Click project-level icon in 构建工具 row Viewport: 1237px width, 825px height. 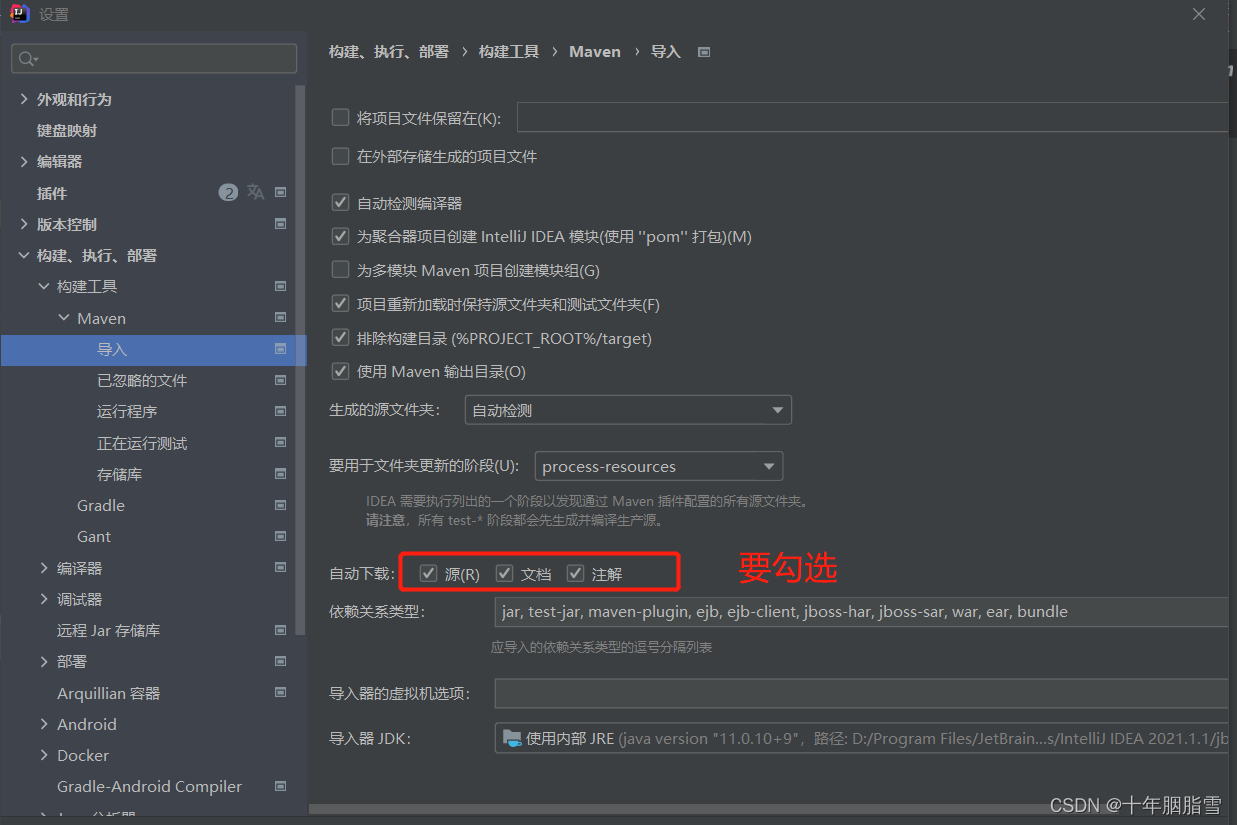[x=281, y=286]
